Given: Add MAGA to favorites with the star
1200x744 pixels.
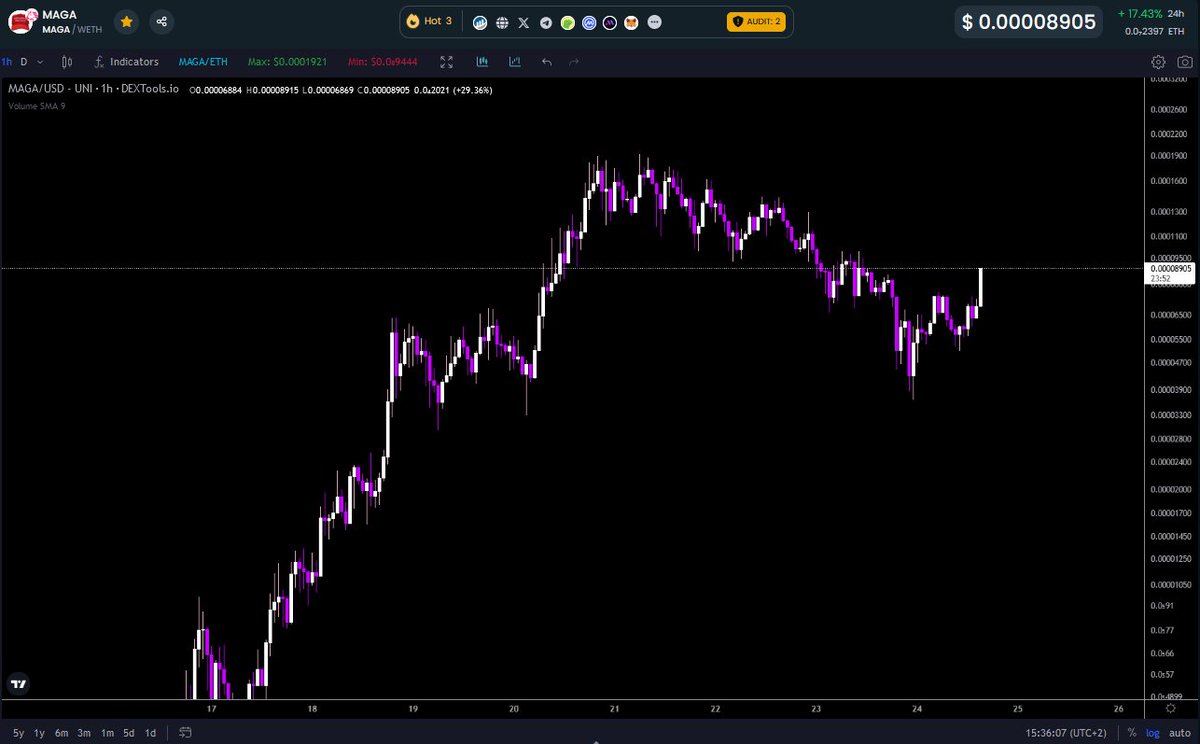Looking at the screenshot, I should [126, 21].
